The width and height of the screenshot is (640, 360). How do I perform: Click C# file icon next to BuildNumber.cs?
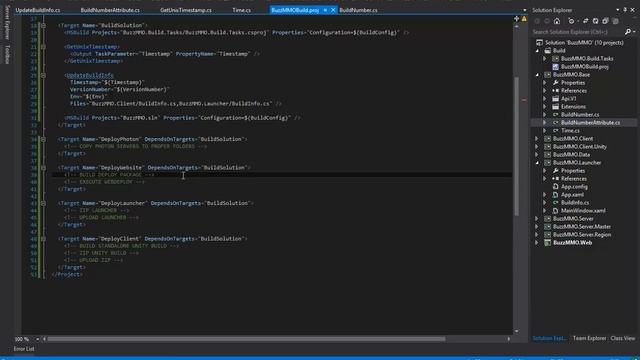(x=556, y=115)
